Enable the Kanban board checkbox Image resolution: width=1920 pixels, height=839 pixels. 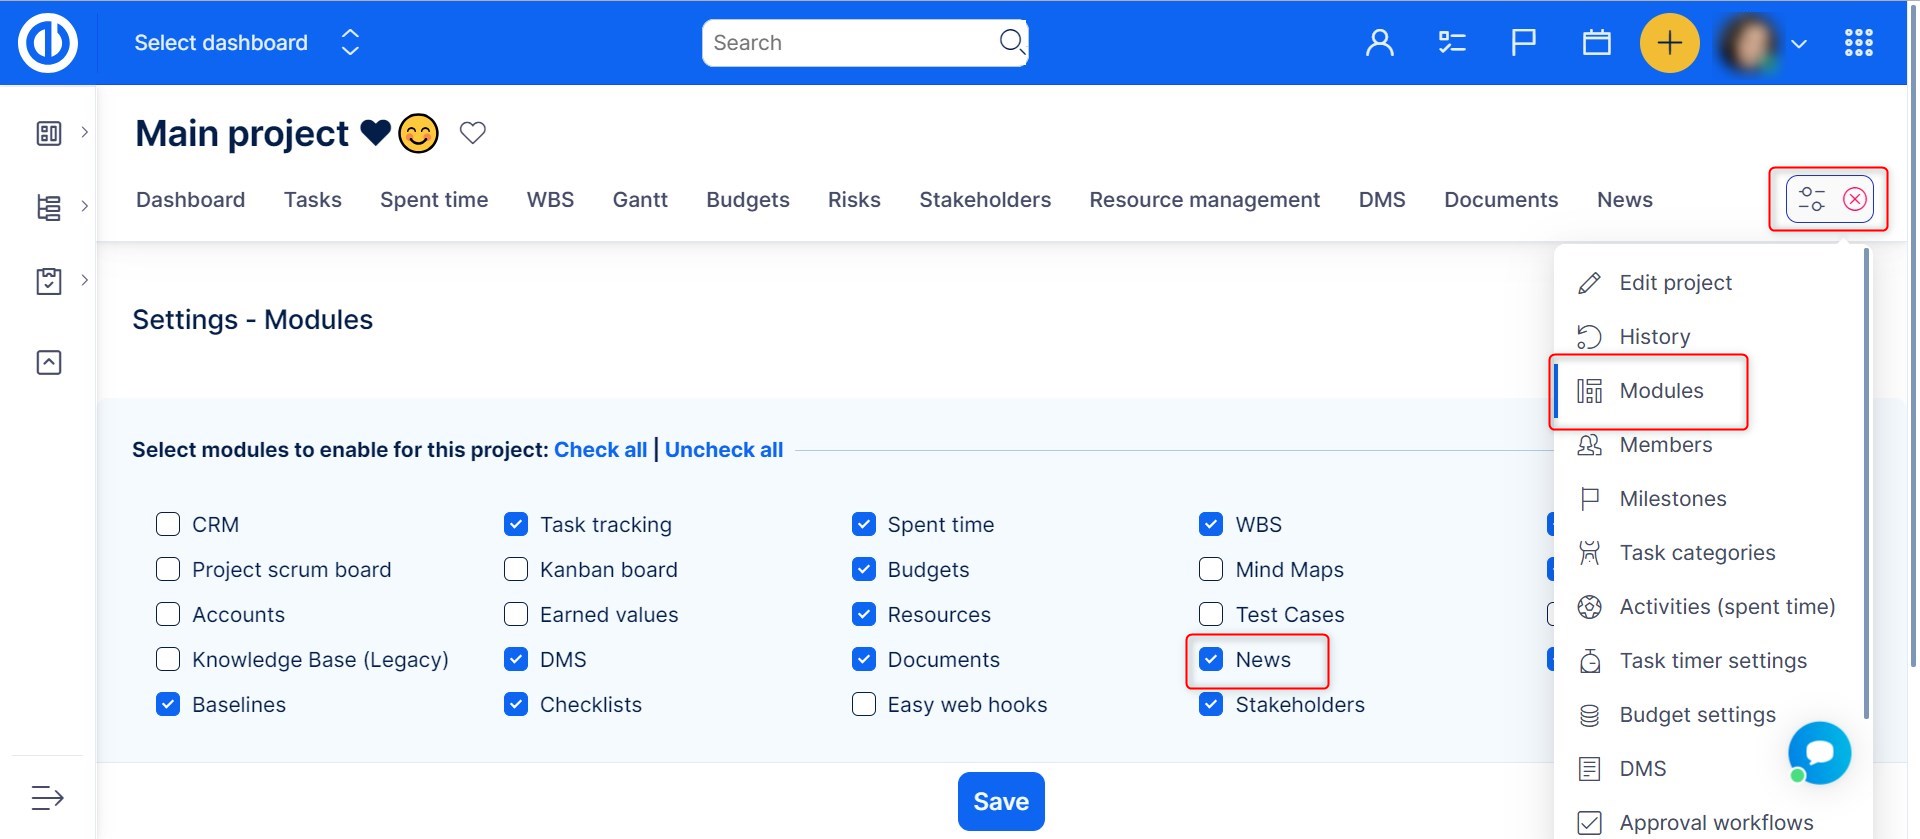point(516,570)
